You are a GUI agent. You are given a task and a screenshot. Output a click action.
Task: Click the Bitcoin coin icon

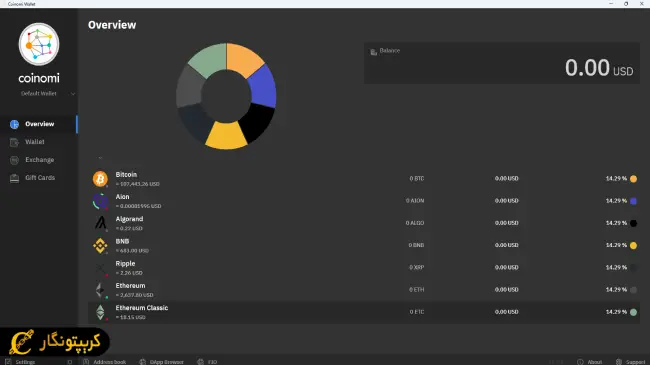pyautogui.click(x=100, y=179)
